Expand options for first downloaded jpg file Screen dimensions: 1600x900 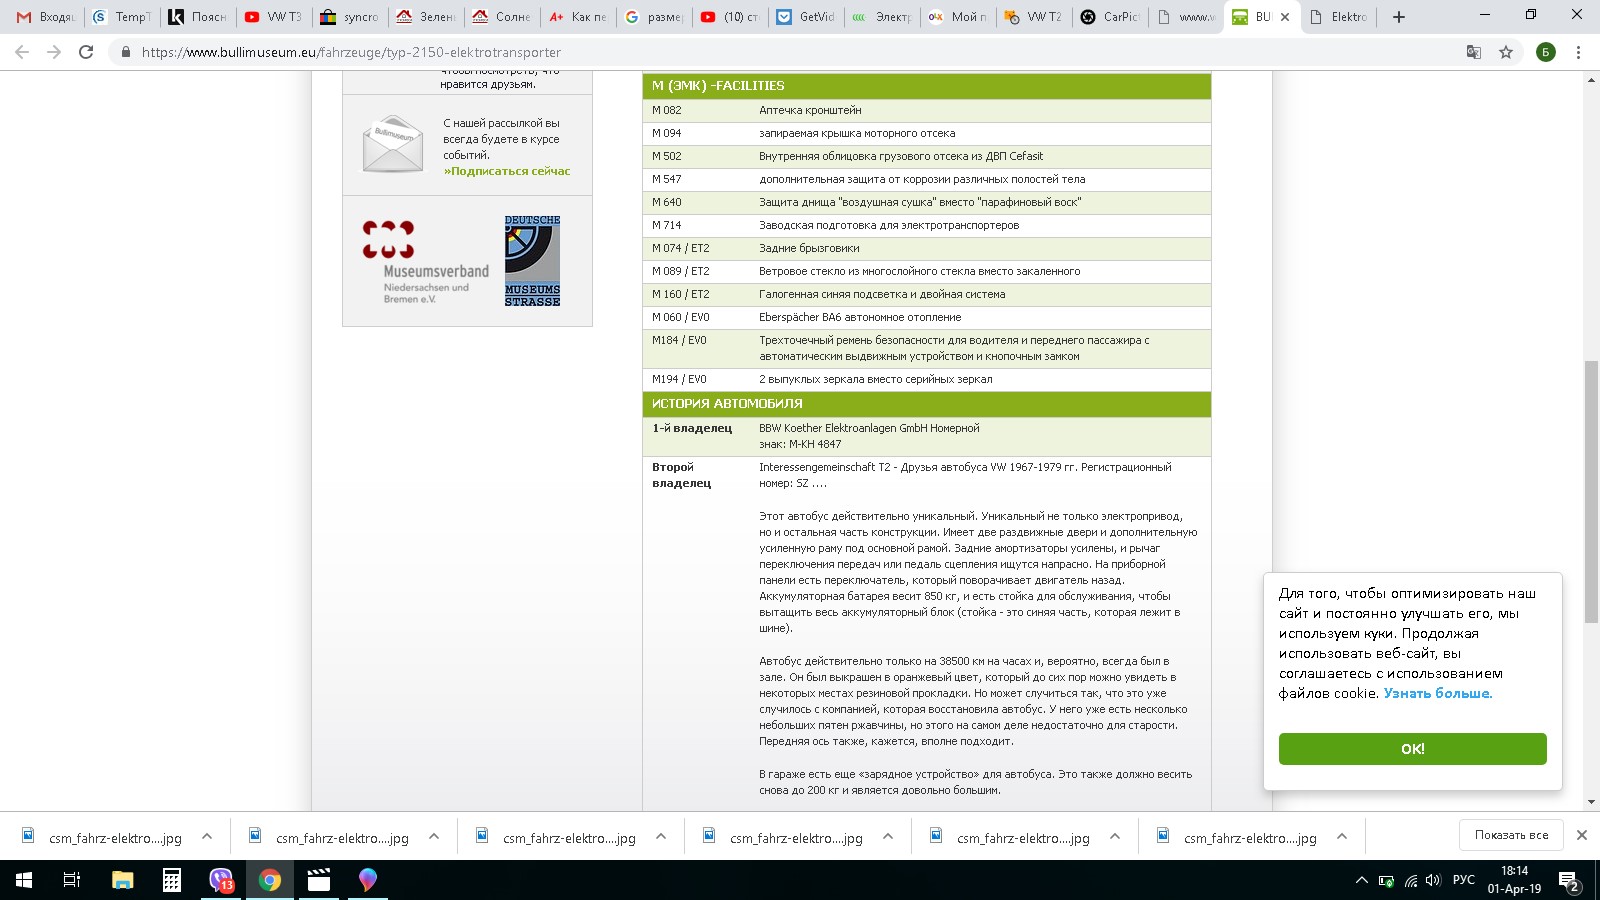point(207,837)
